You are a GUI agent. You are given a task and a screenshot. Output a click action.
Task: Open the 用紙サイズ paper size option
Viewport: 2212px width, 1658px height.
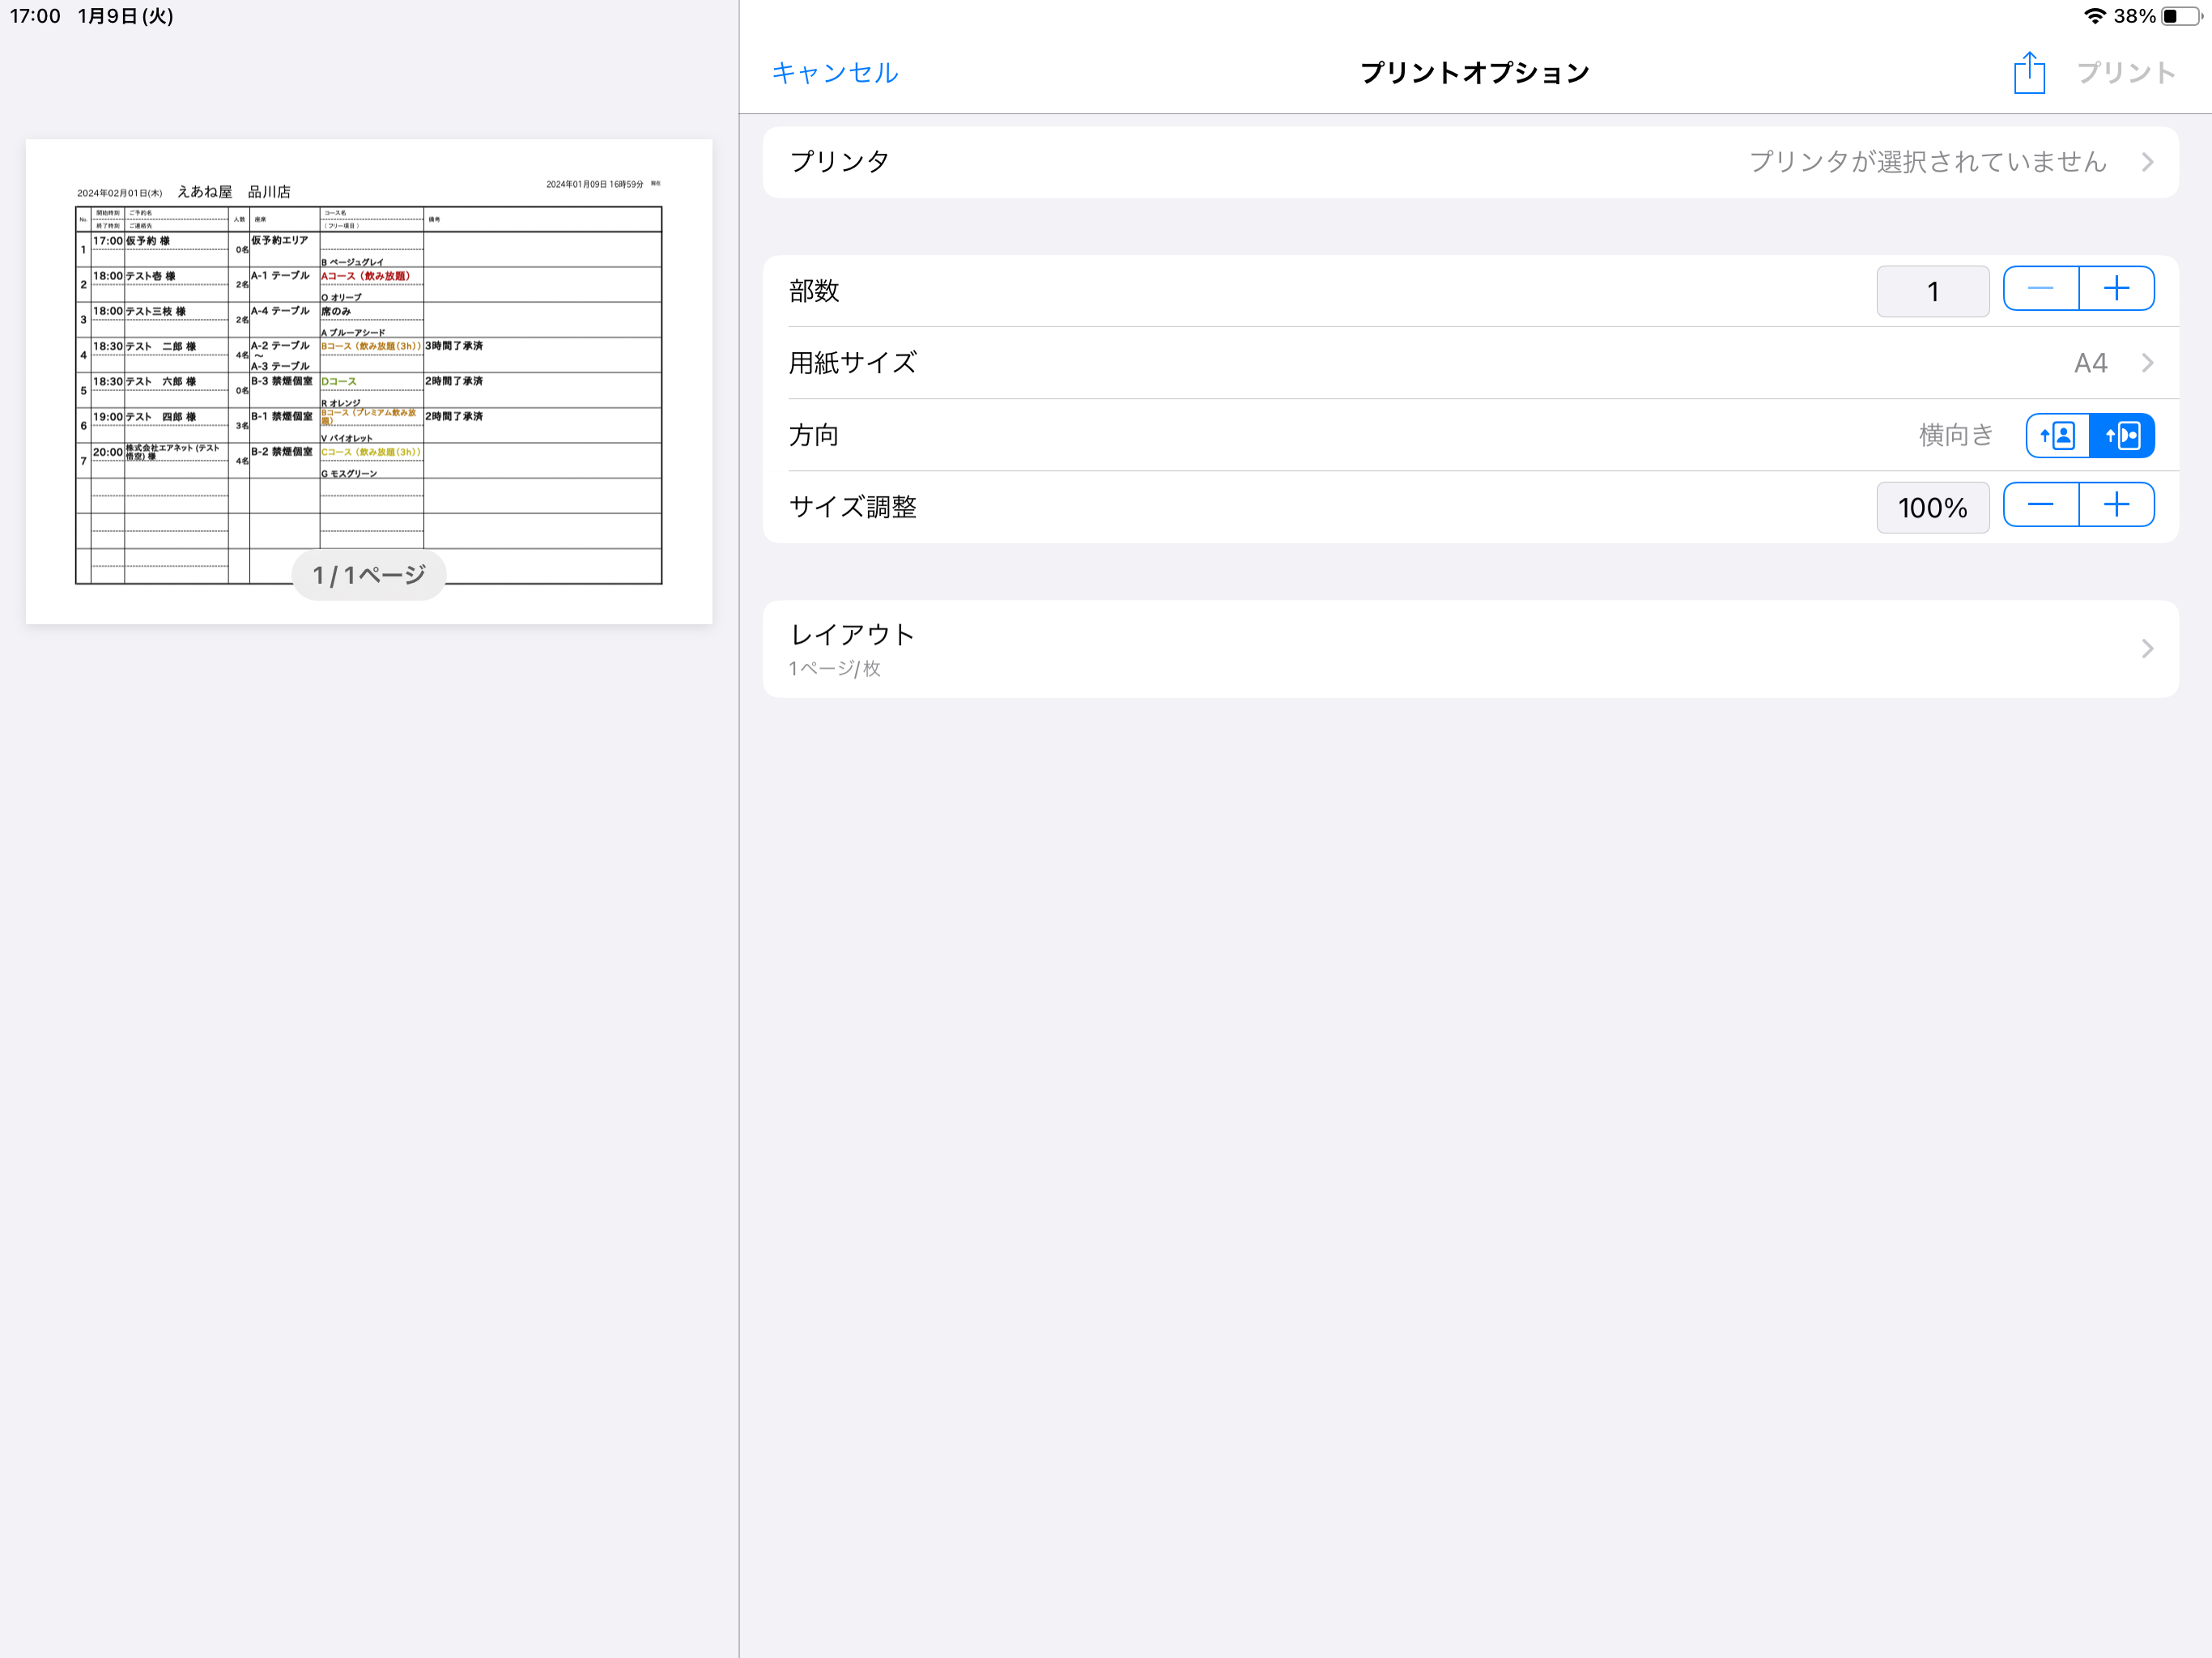(1470, 363)
